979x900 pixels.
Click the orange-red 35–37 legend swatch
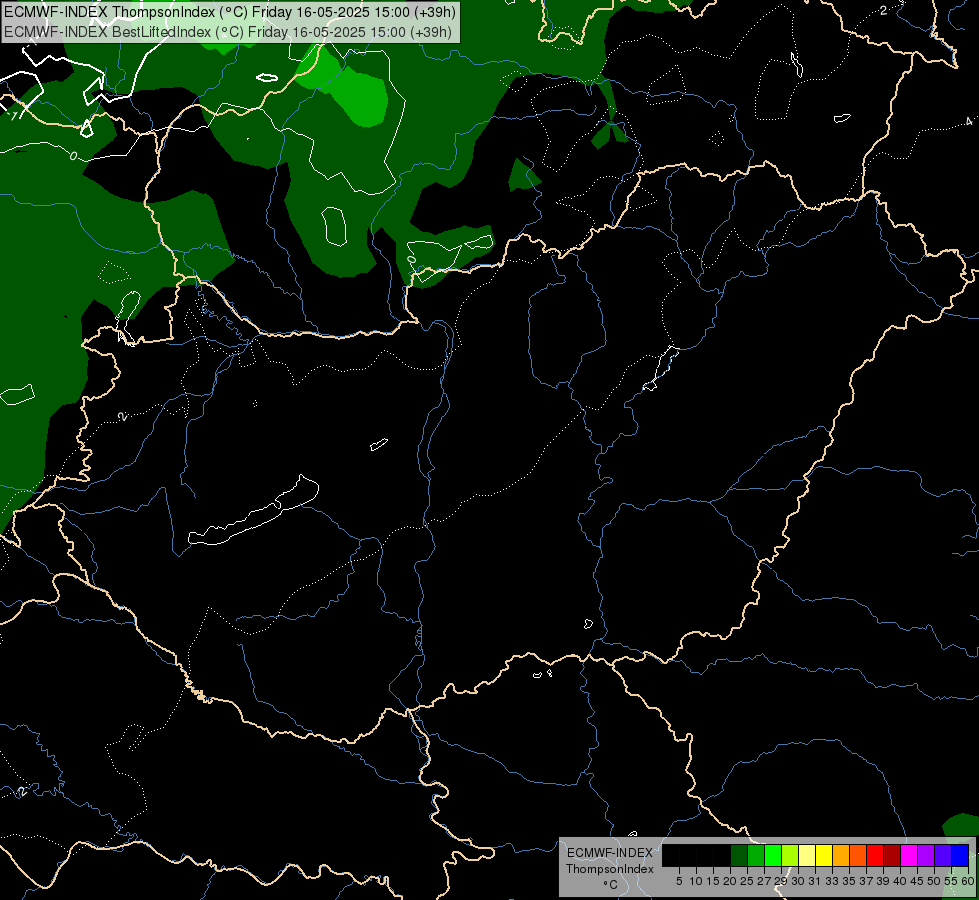tap(858, 855)
